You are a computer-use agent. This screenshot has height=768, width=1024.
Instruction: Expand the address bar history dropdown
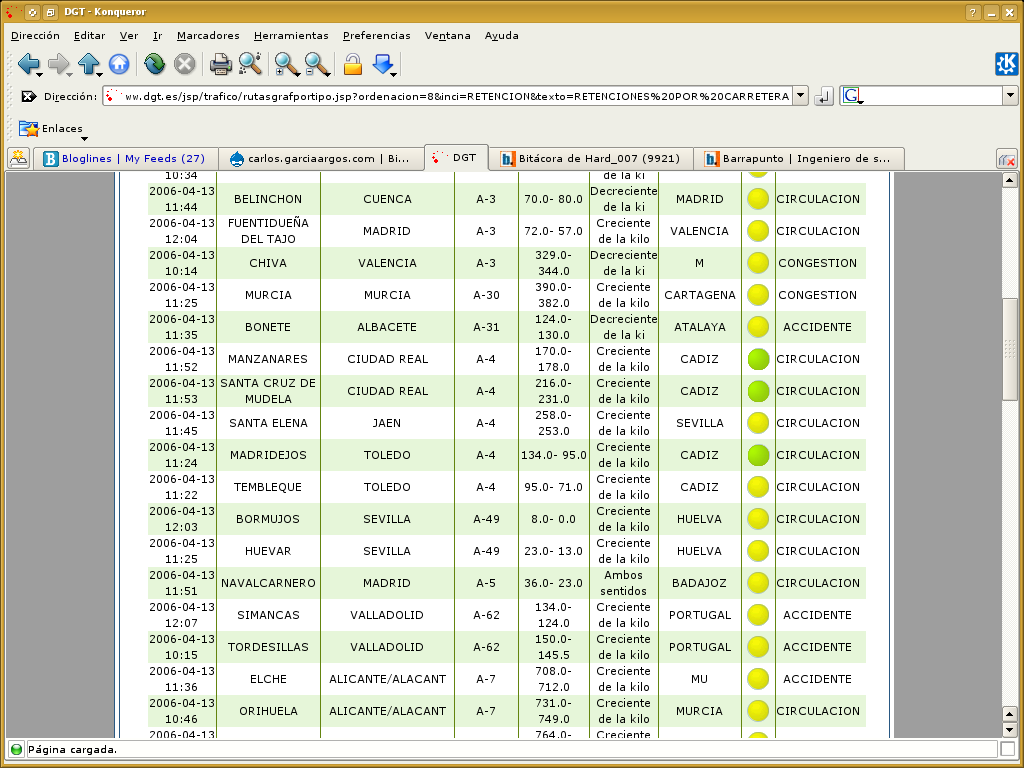[799, 96]
